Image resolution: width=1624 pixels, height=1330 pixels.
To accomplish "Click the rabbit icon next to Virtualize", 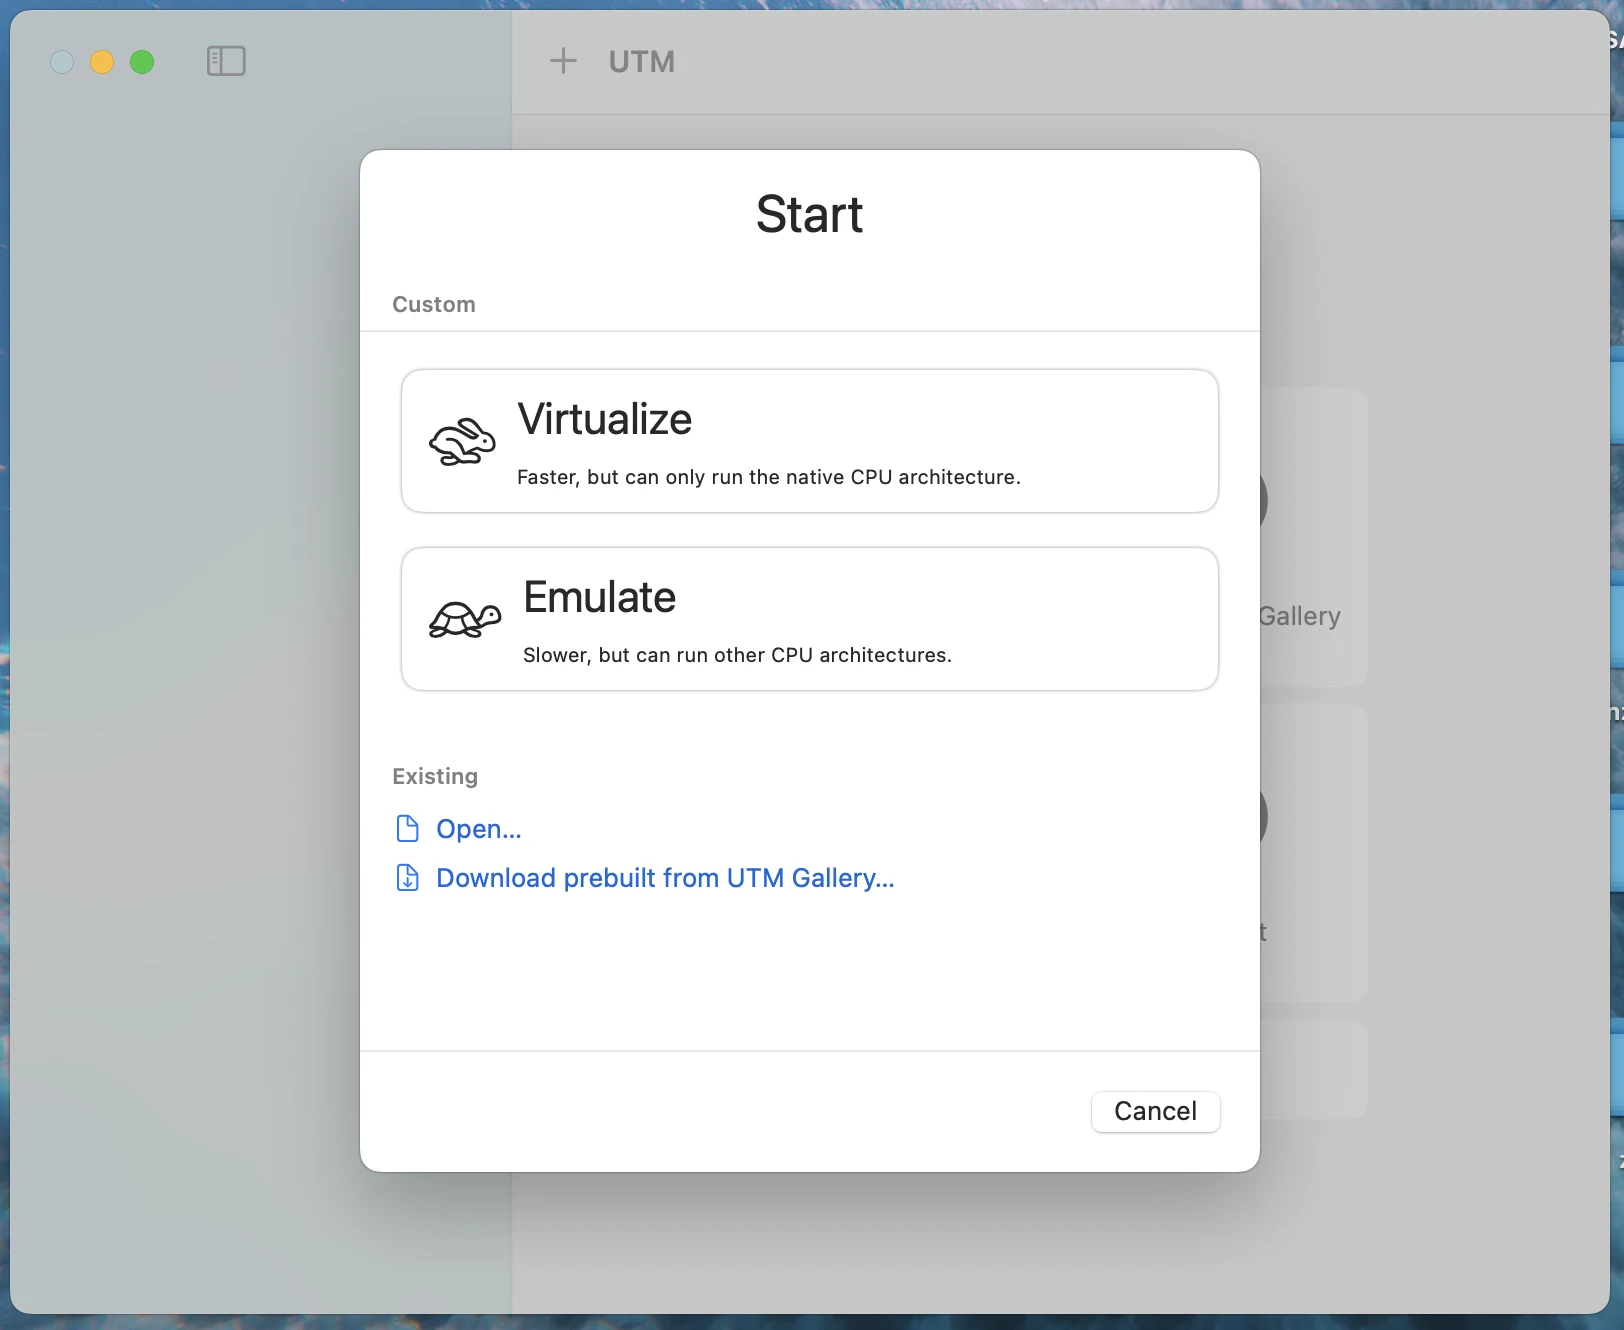I will coord(462,441).
